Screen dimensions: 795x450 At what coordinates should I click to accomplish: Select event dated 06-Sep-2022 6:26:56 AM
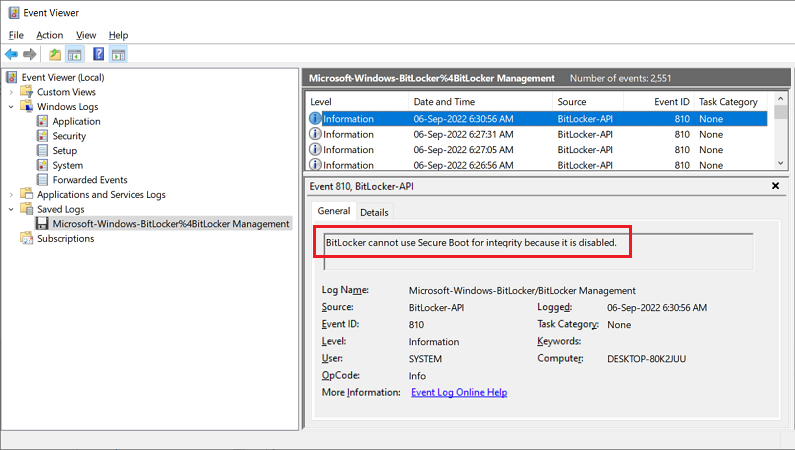[537, 165]
